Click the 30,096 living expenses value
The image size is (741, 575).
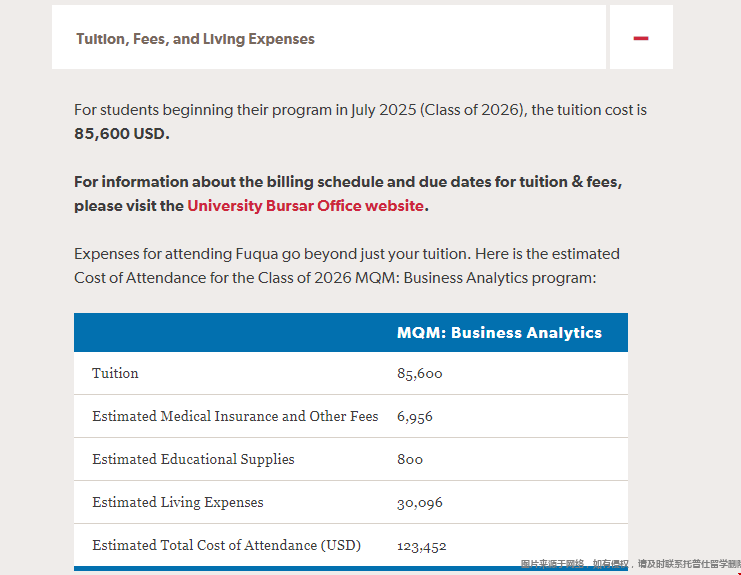(x=420, y=503)
